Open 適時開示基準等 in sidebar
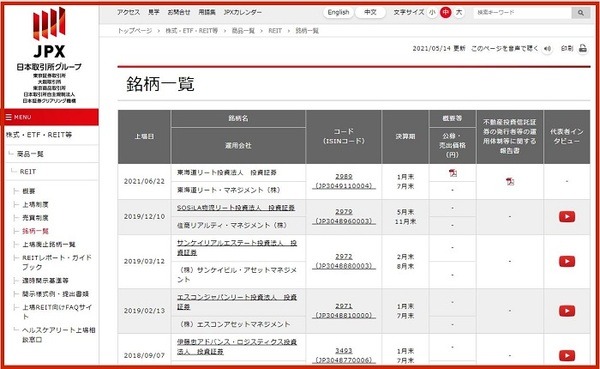This screenshot has width=600, height=369. tap(45, 281)
